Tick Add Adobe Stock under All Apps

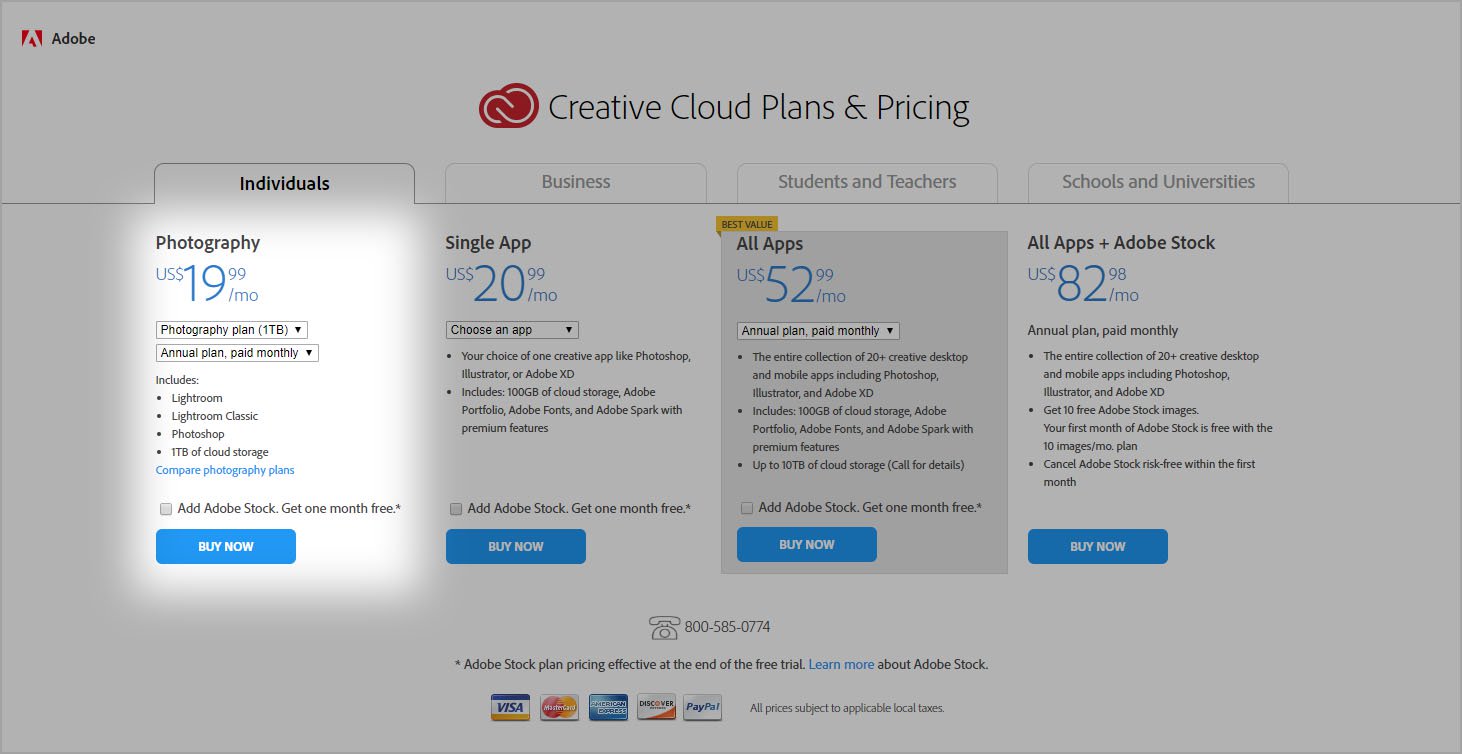747,508
